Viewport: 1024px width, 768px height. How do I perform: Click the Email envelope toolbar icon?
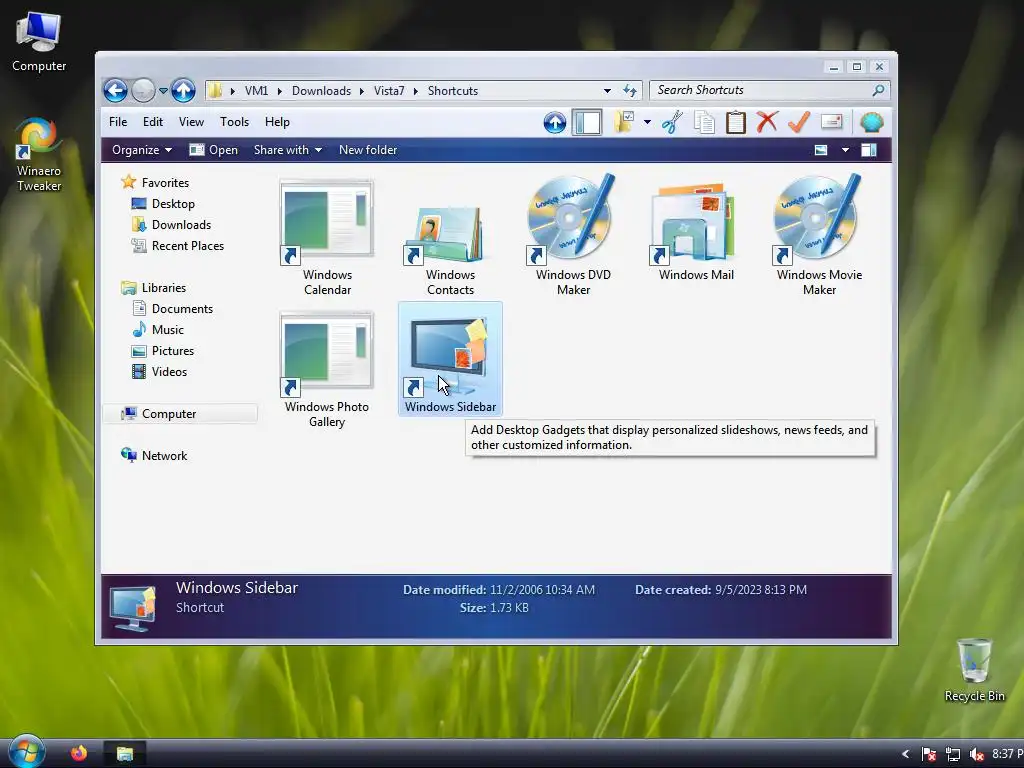(831, 122)
